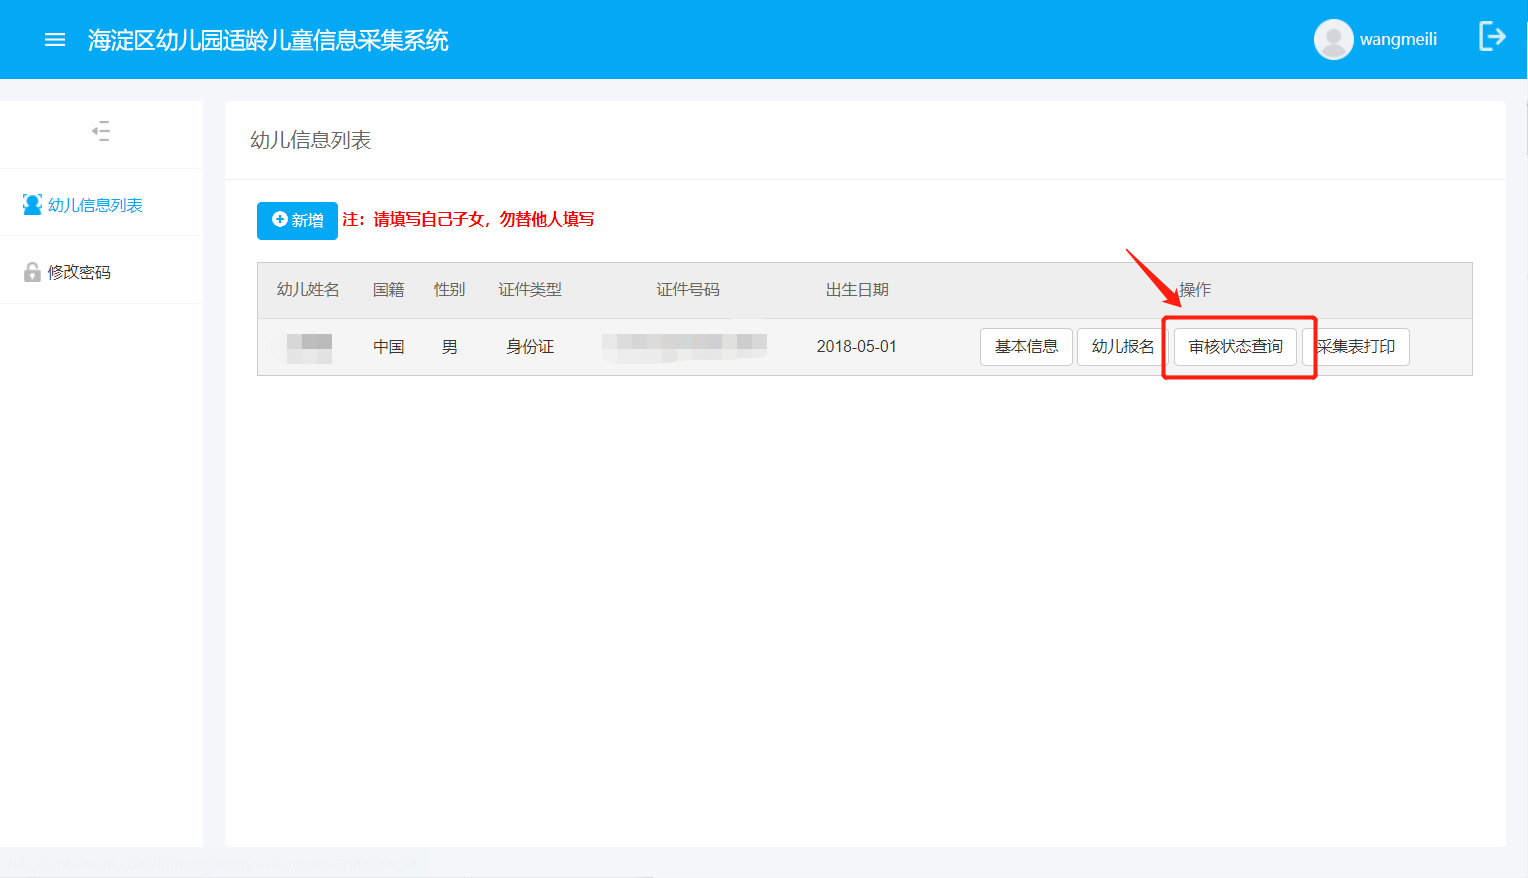Click the 幼儿姓名 column header
This screenshot has height=878, width=1528.
308,290
